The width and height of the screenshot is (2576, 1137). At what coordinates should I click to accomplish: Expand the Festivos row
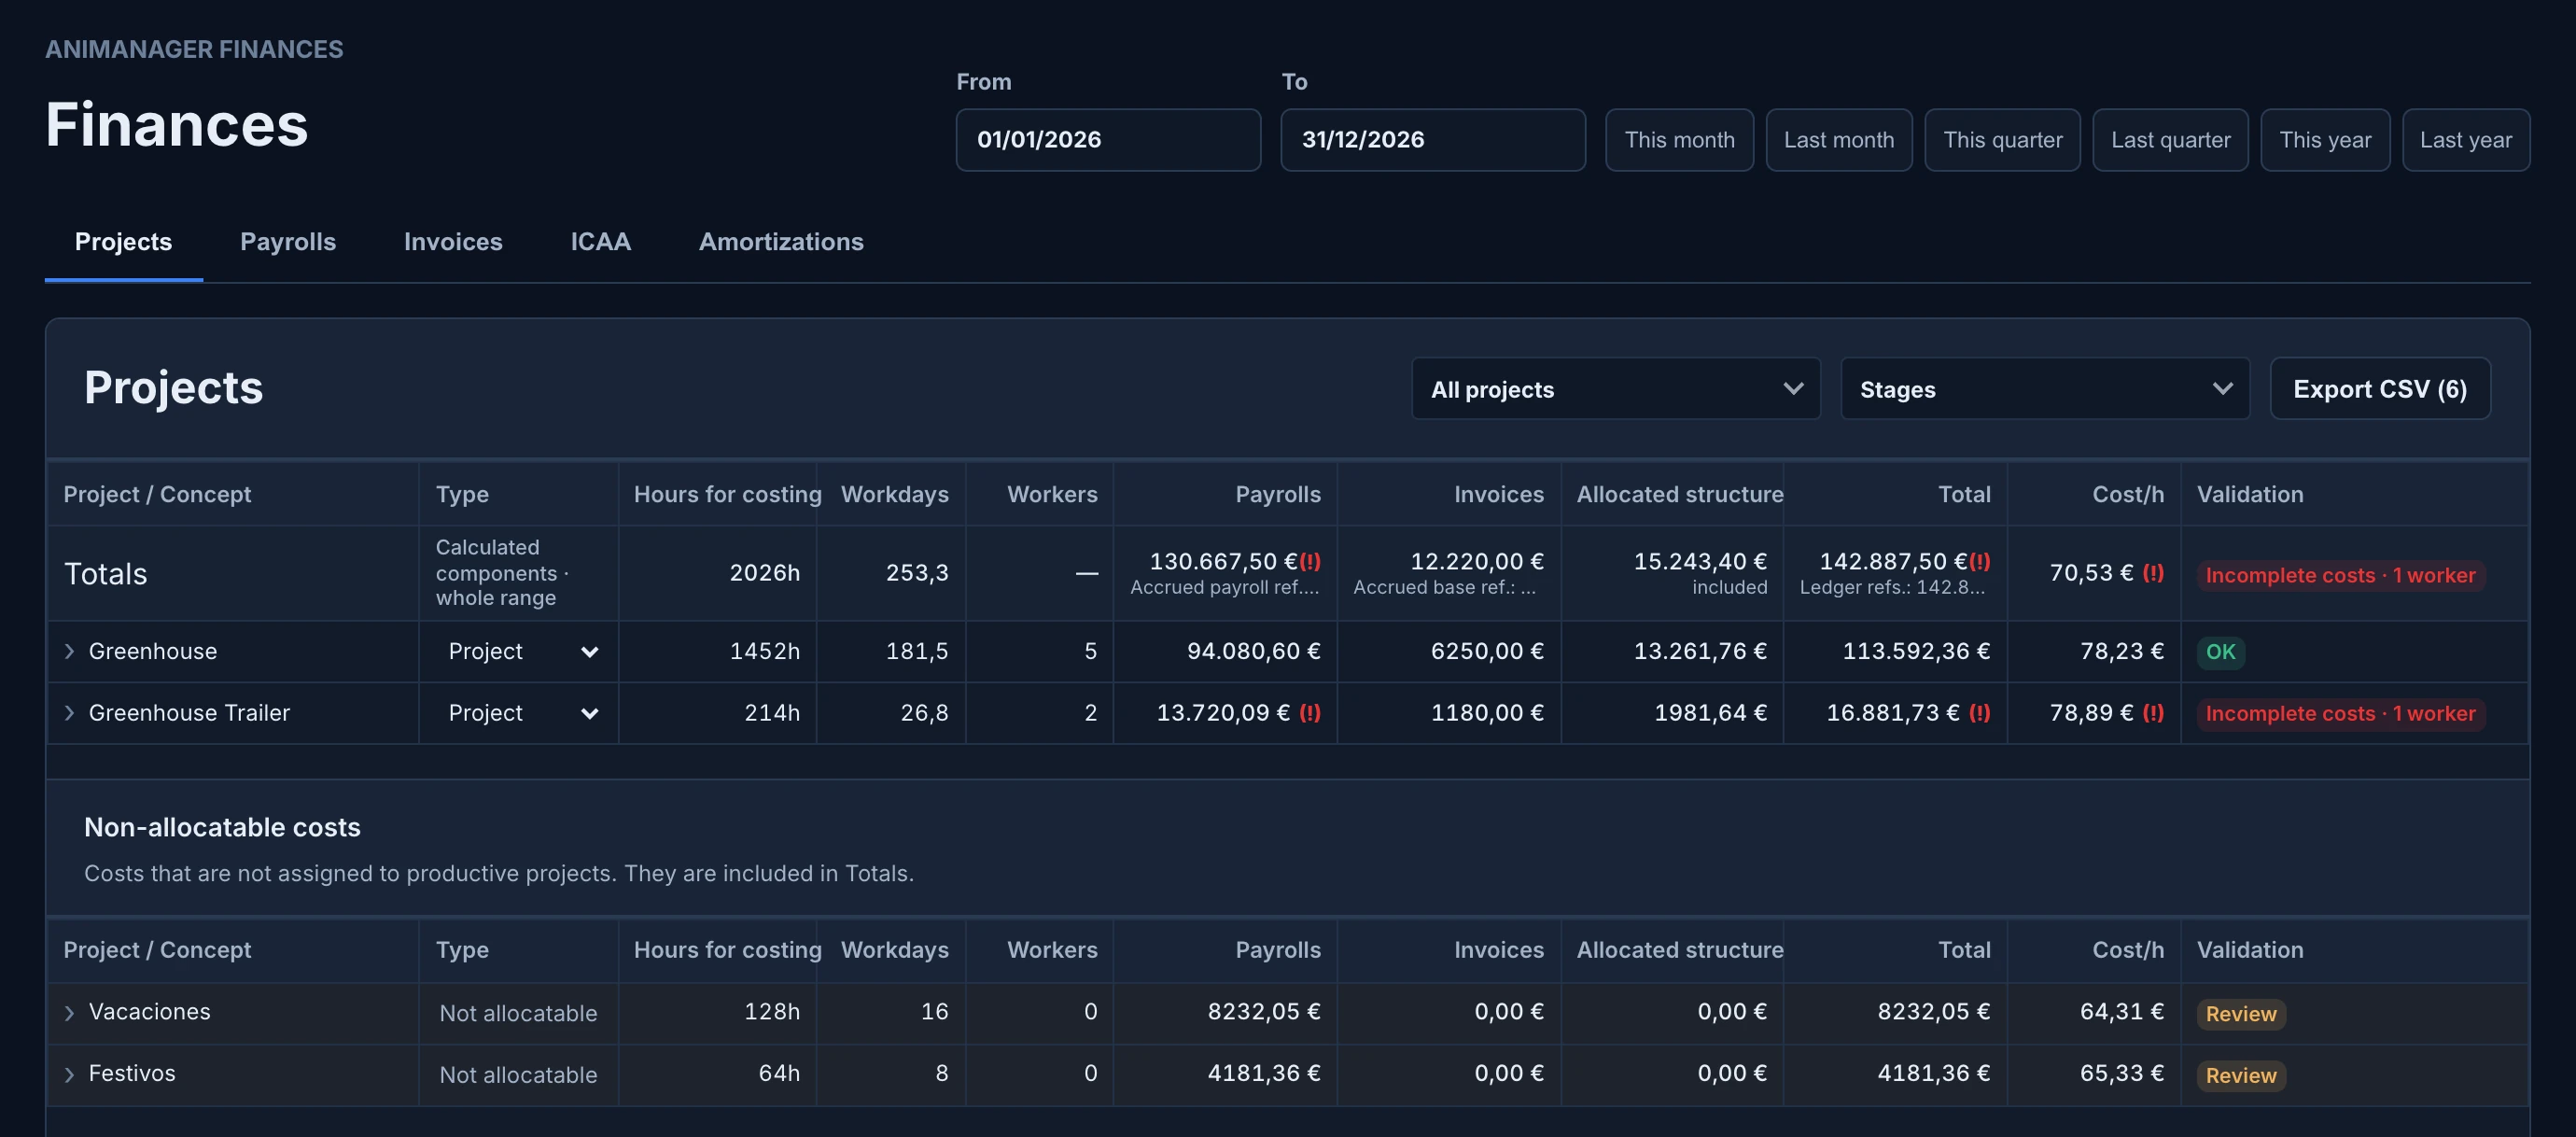click(x=69, y=1075)
